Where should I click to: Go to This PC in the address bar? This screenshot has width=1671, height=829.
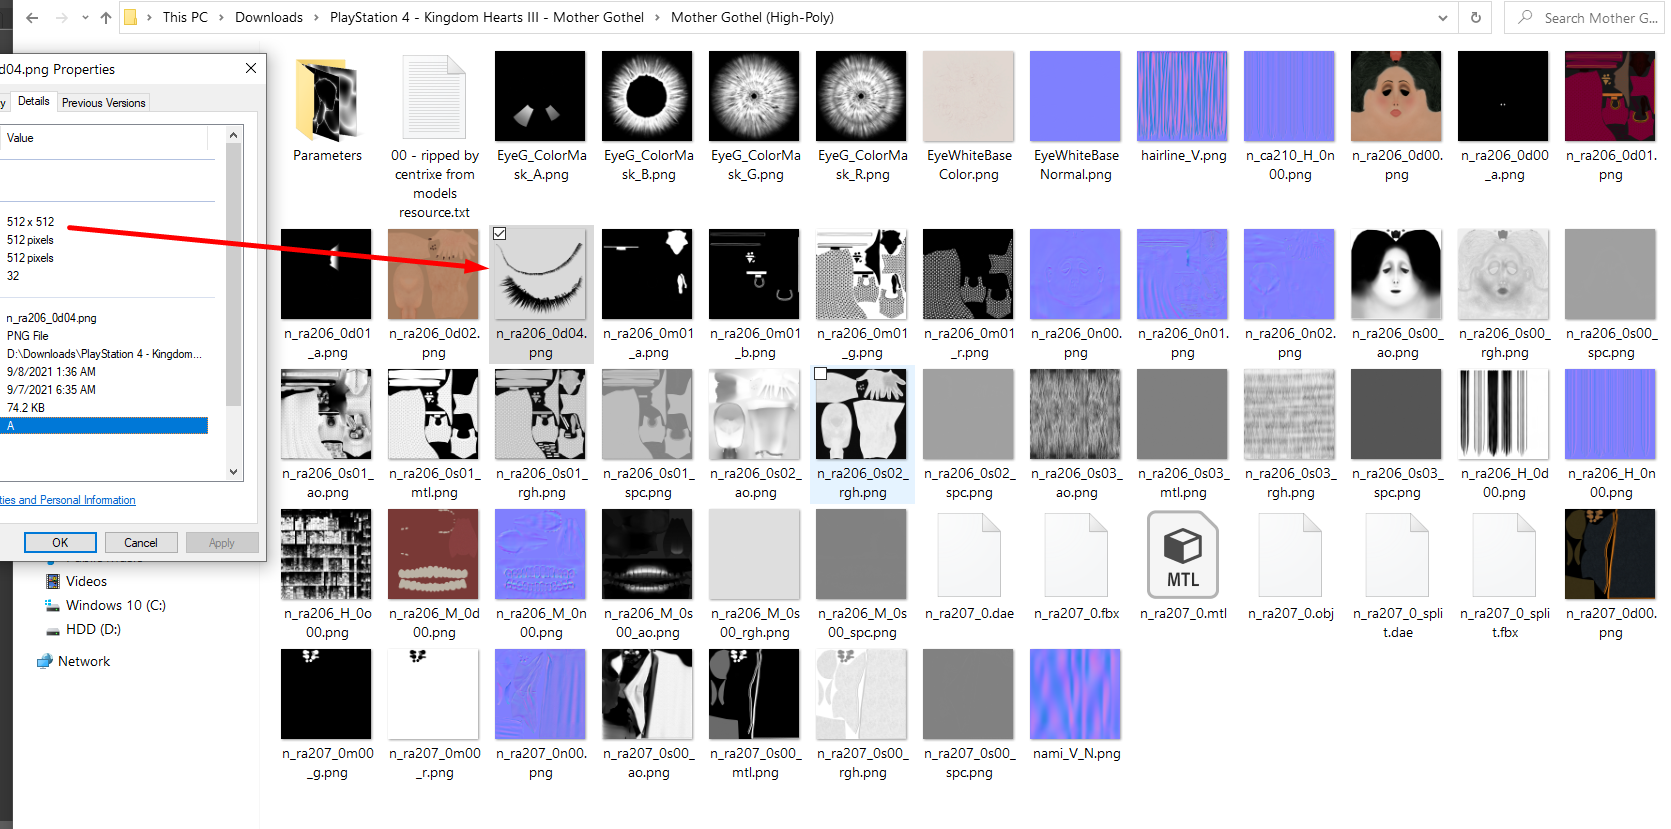[185, 18]
